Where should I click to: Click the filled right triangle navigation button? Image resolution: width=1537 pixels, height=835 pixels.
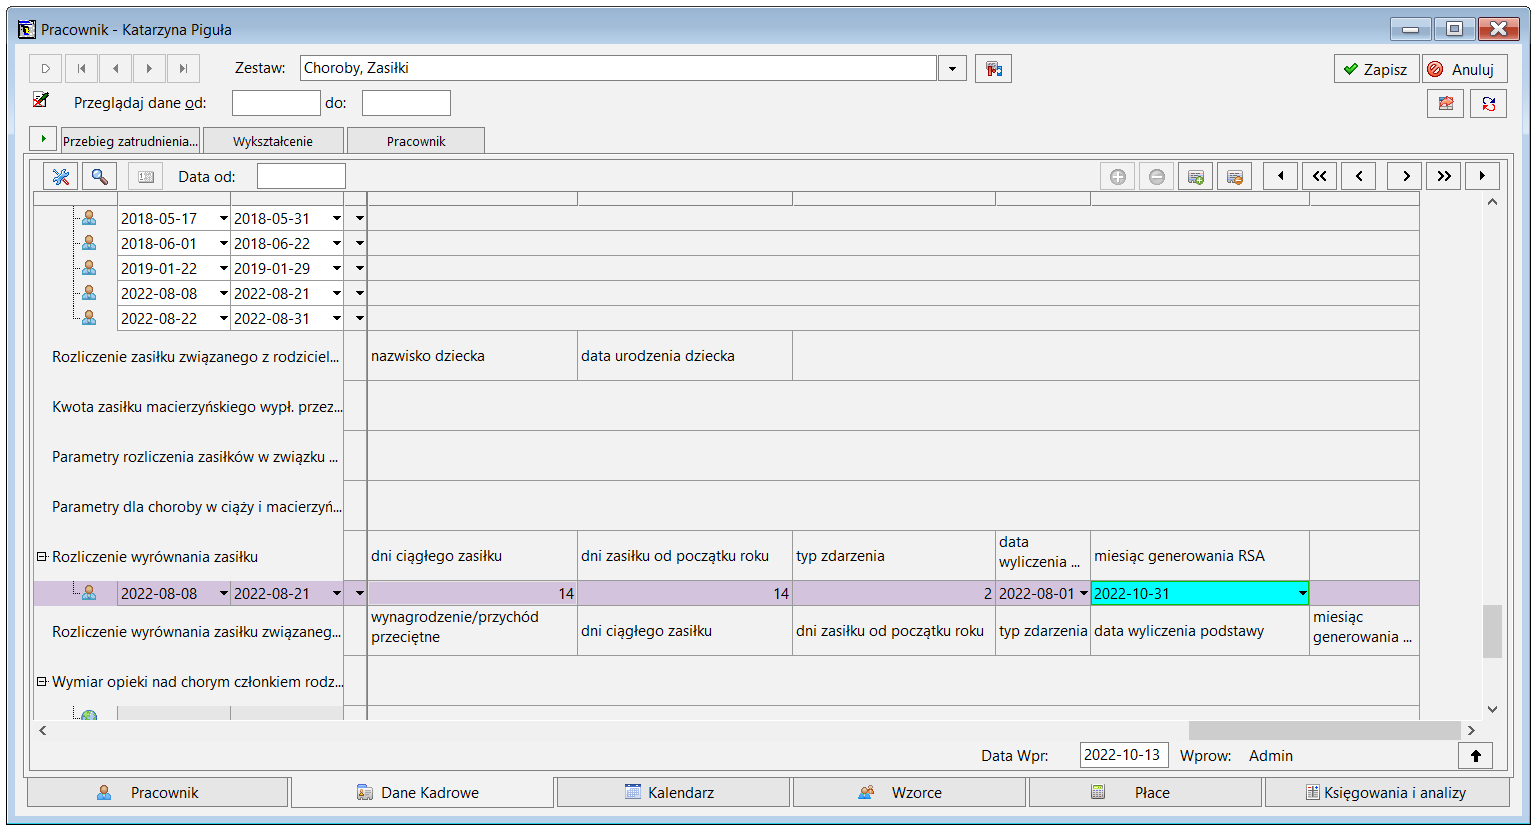tap(1483, 177)
